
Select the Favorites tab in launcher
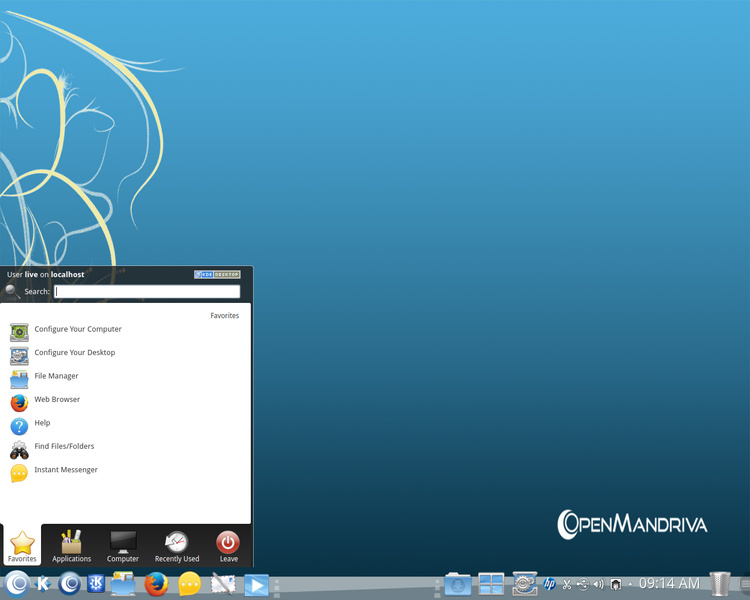coord(22,546)
